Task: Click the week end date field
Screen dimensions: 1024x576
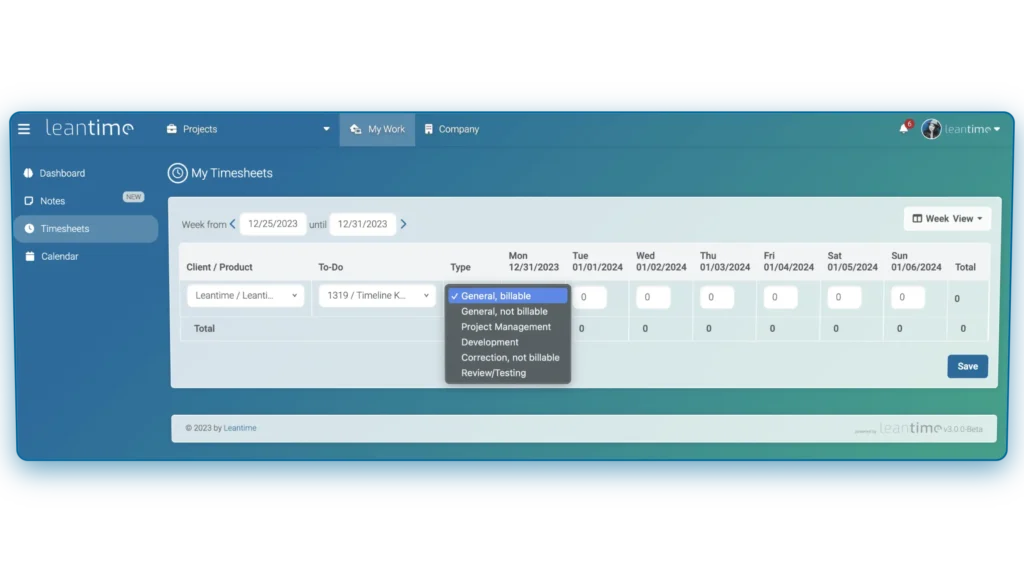Action: coord(362,224)
